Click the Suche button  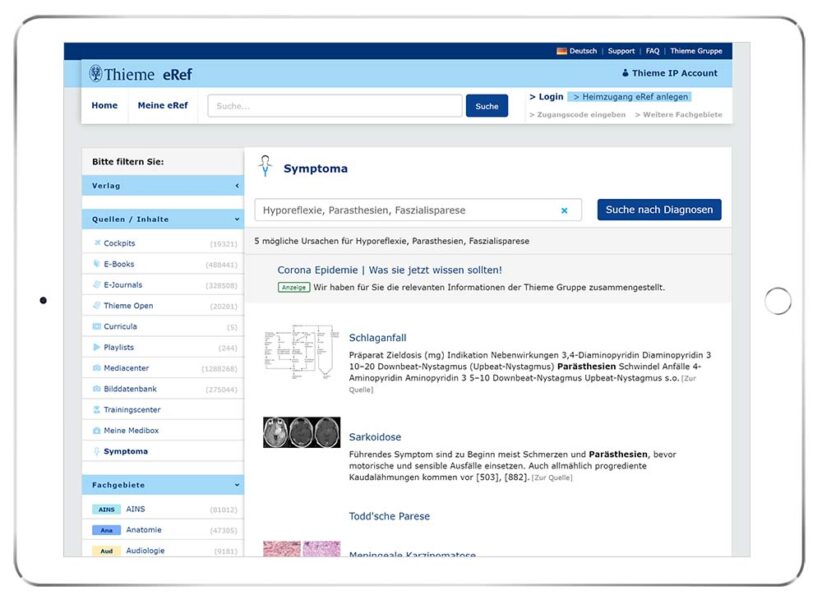(487, 106)
